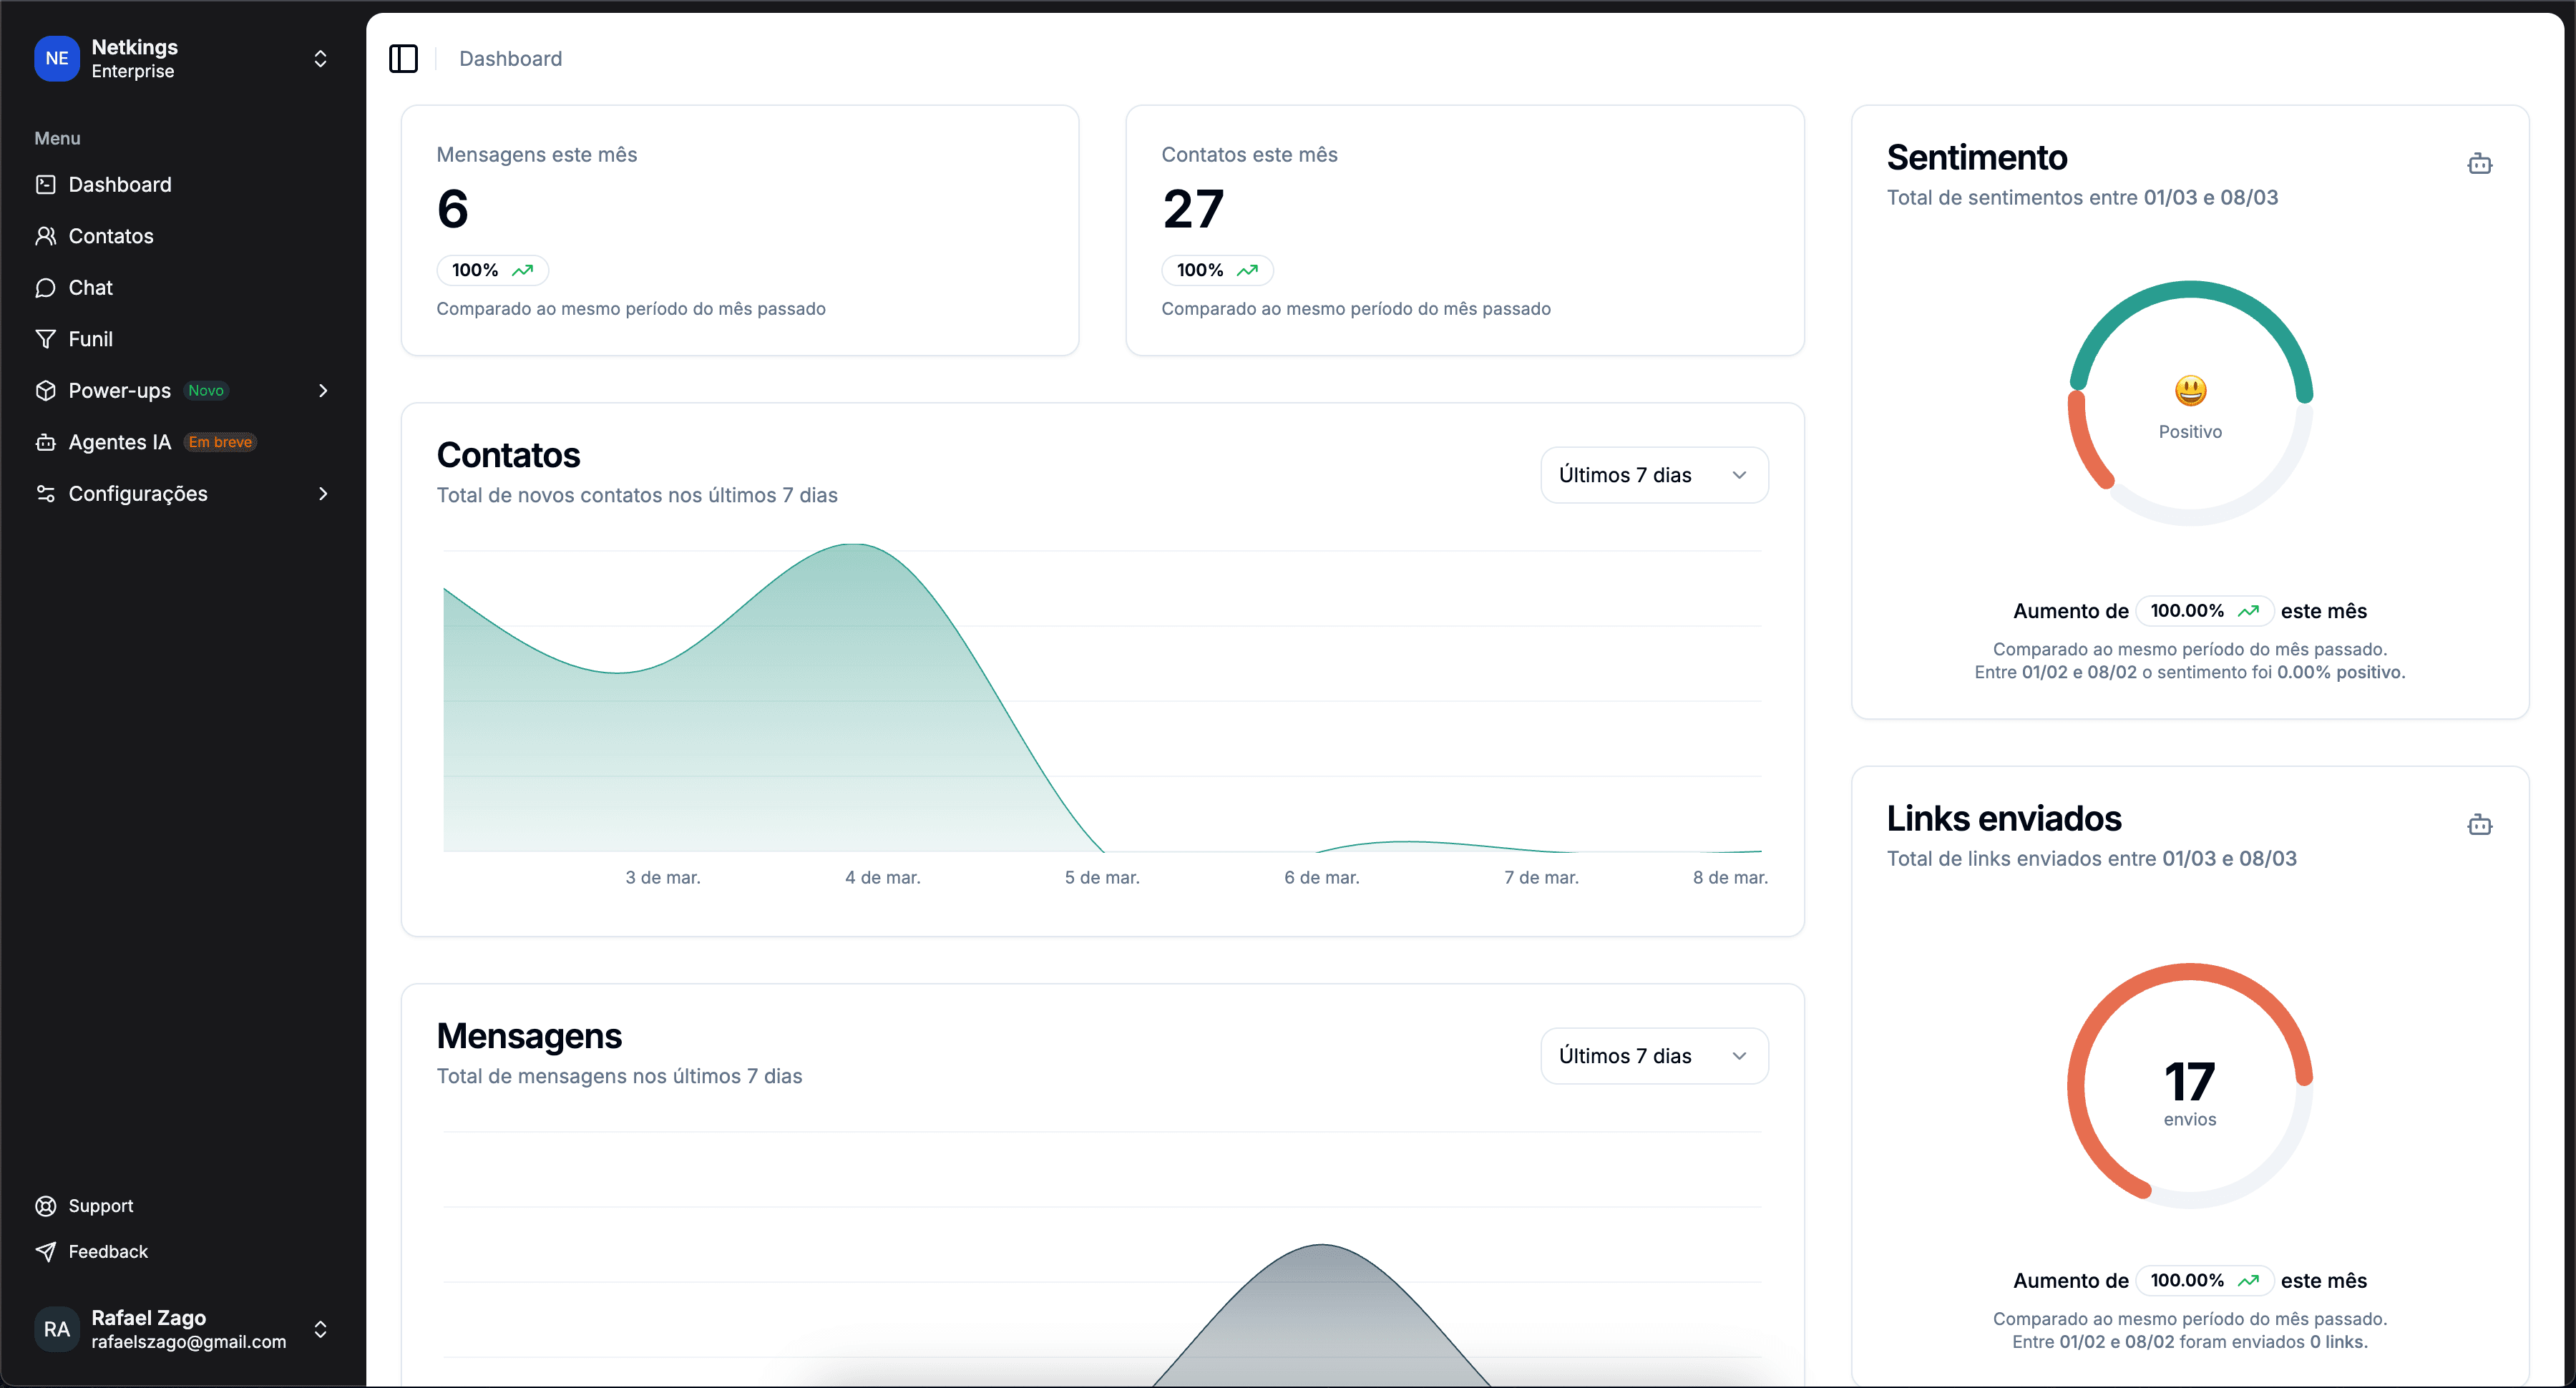The image size is (2576, 1388).
Task: Click the Sentimento gauge green arc
Action: [2190, 291]
